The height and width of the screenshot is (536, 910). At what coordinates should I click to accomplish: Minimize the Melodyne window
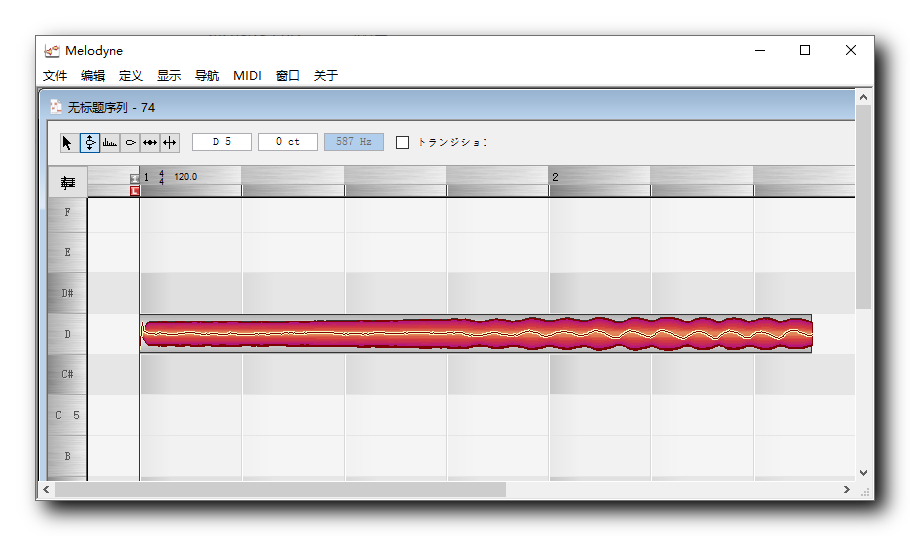760,50
